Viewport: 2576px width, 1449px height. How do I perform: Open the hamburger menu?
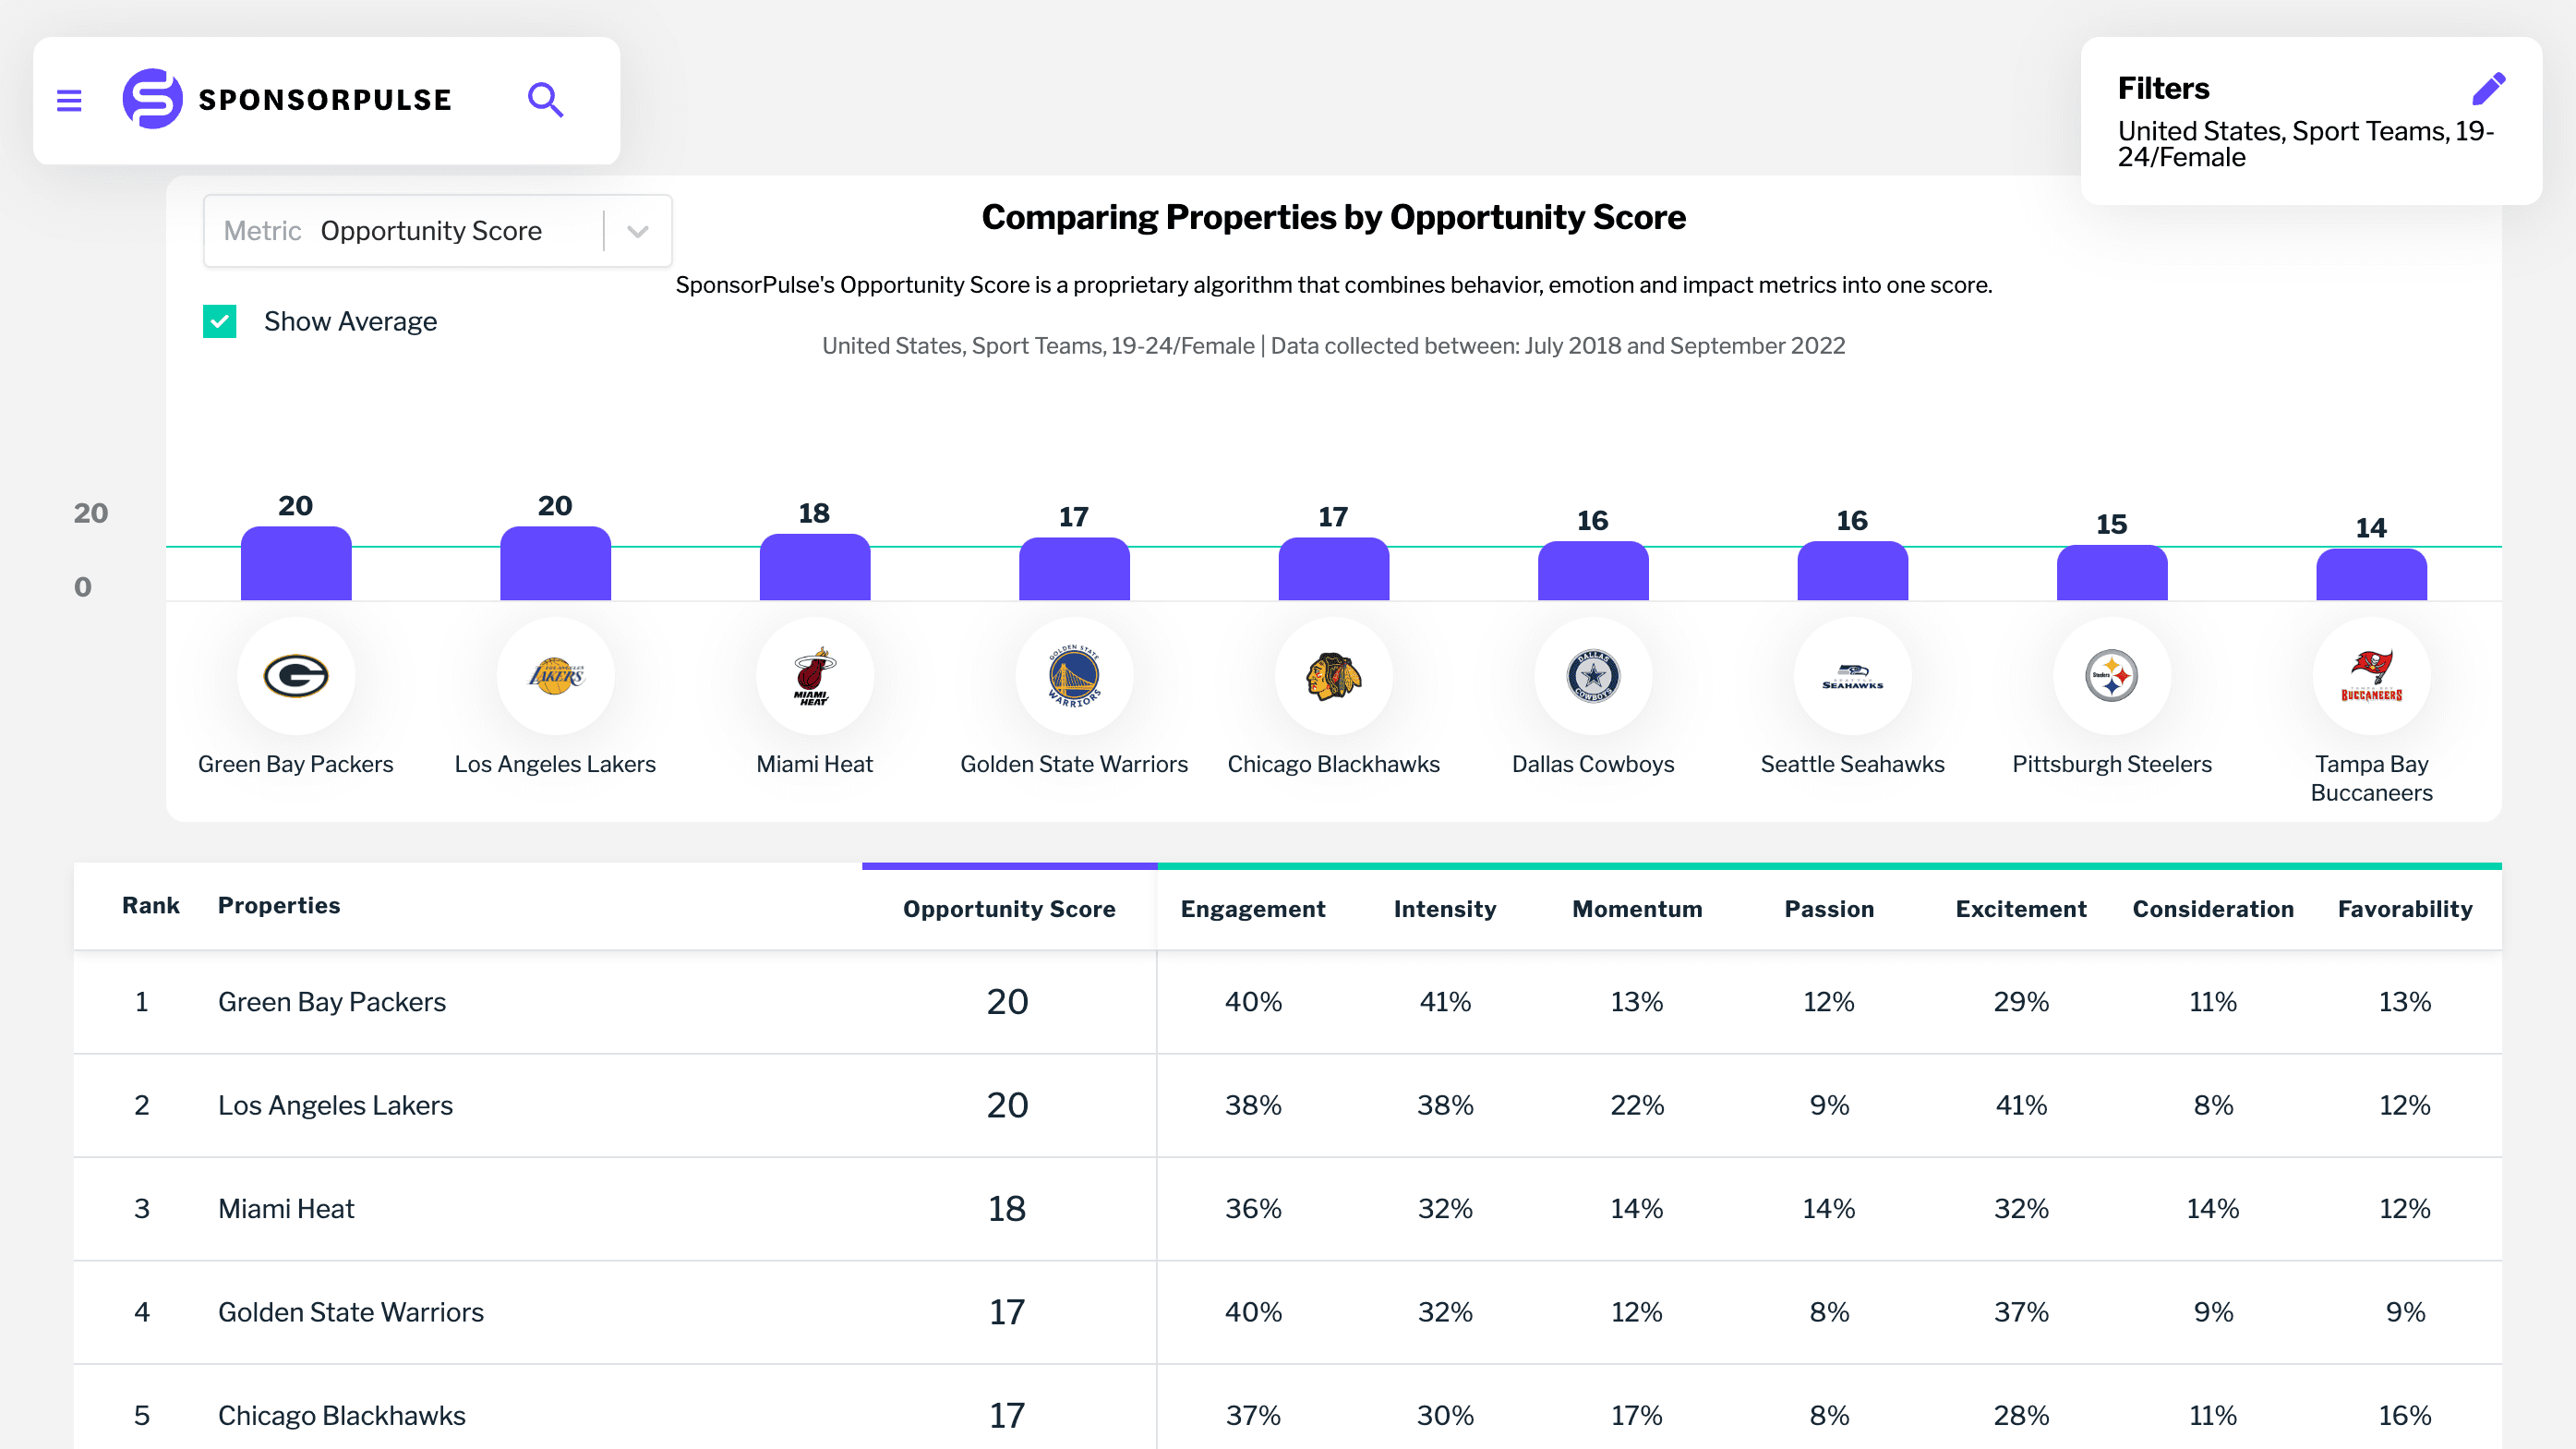(69, 100)
